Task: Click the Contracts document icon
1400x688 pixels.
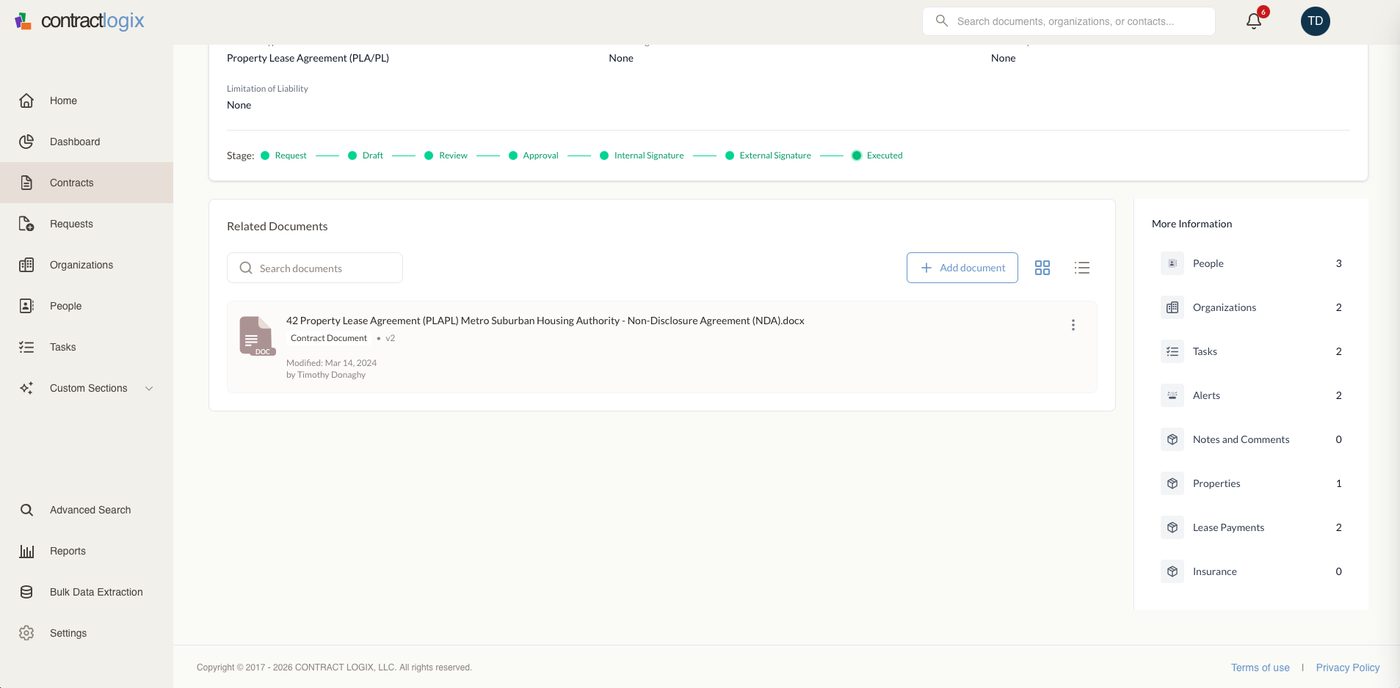Action: 27,183
